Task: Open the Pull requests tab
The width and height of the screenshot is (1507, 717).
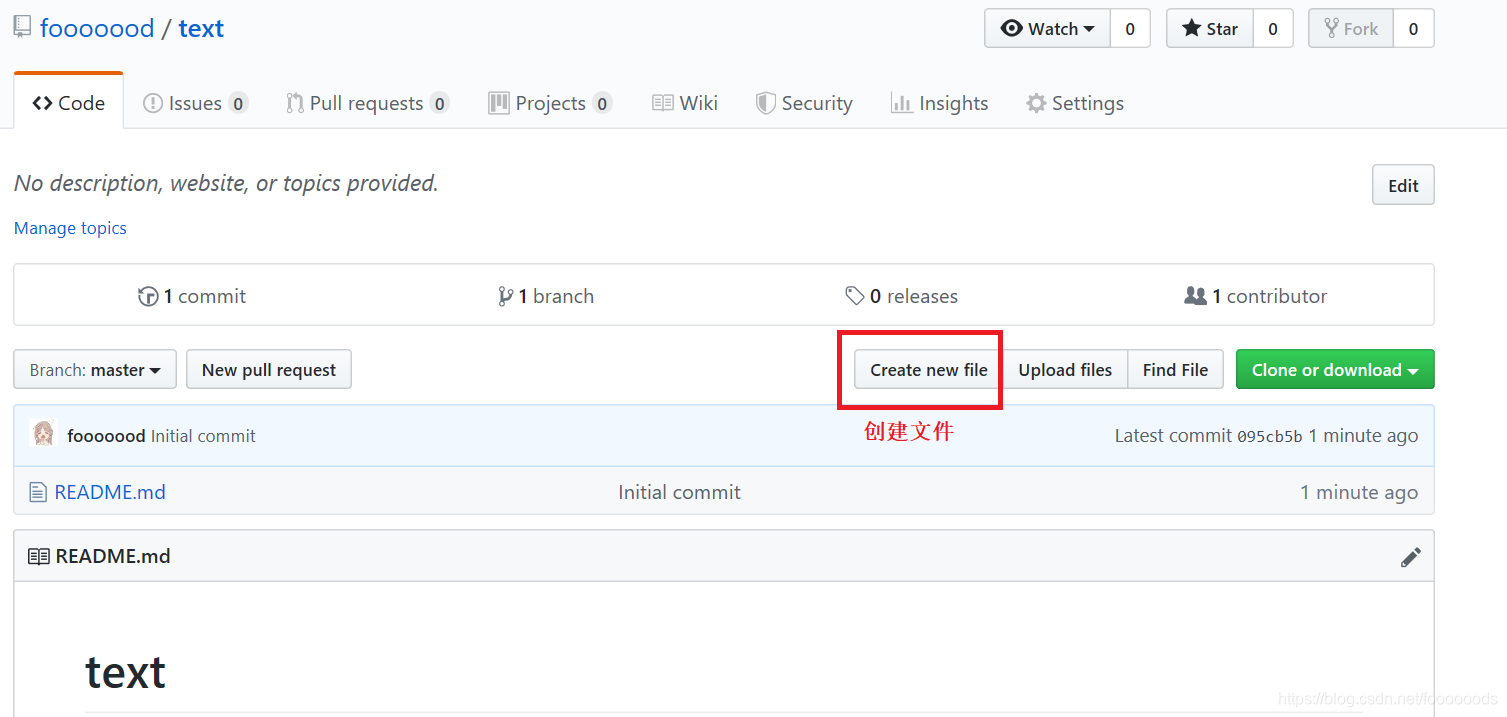Action: pos(368,103)
